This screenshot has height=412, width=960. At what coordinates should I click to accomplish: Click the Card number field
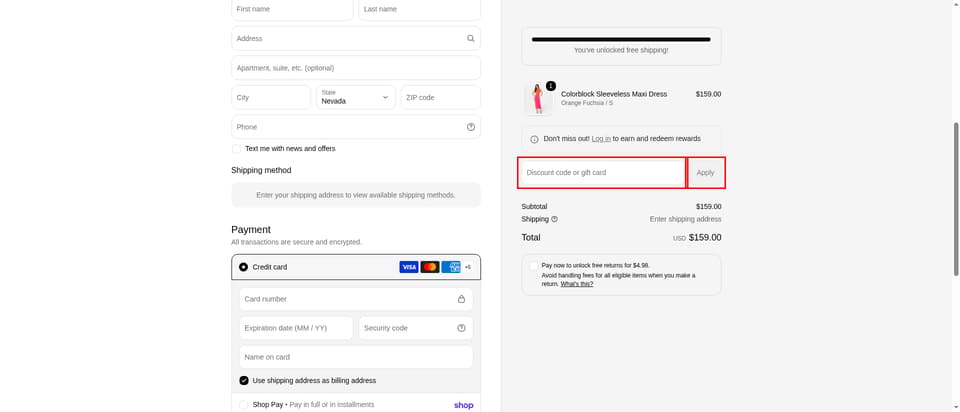[x=356, y=299]
